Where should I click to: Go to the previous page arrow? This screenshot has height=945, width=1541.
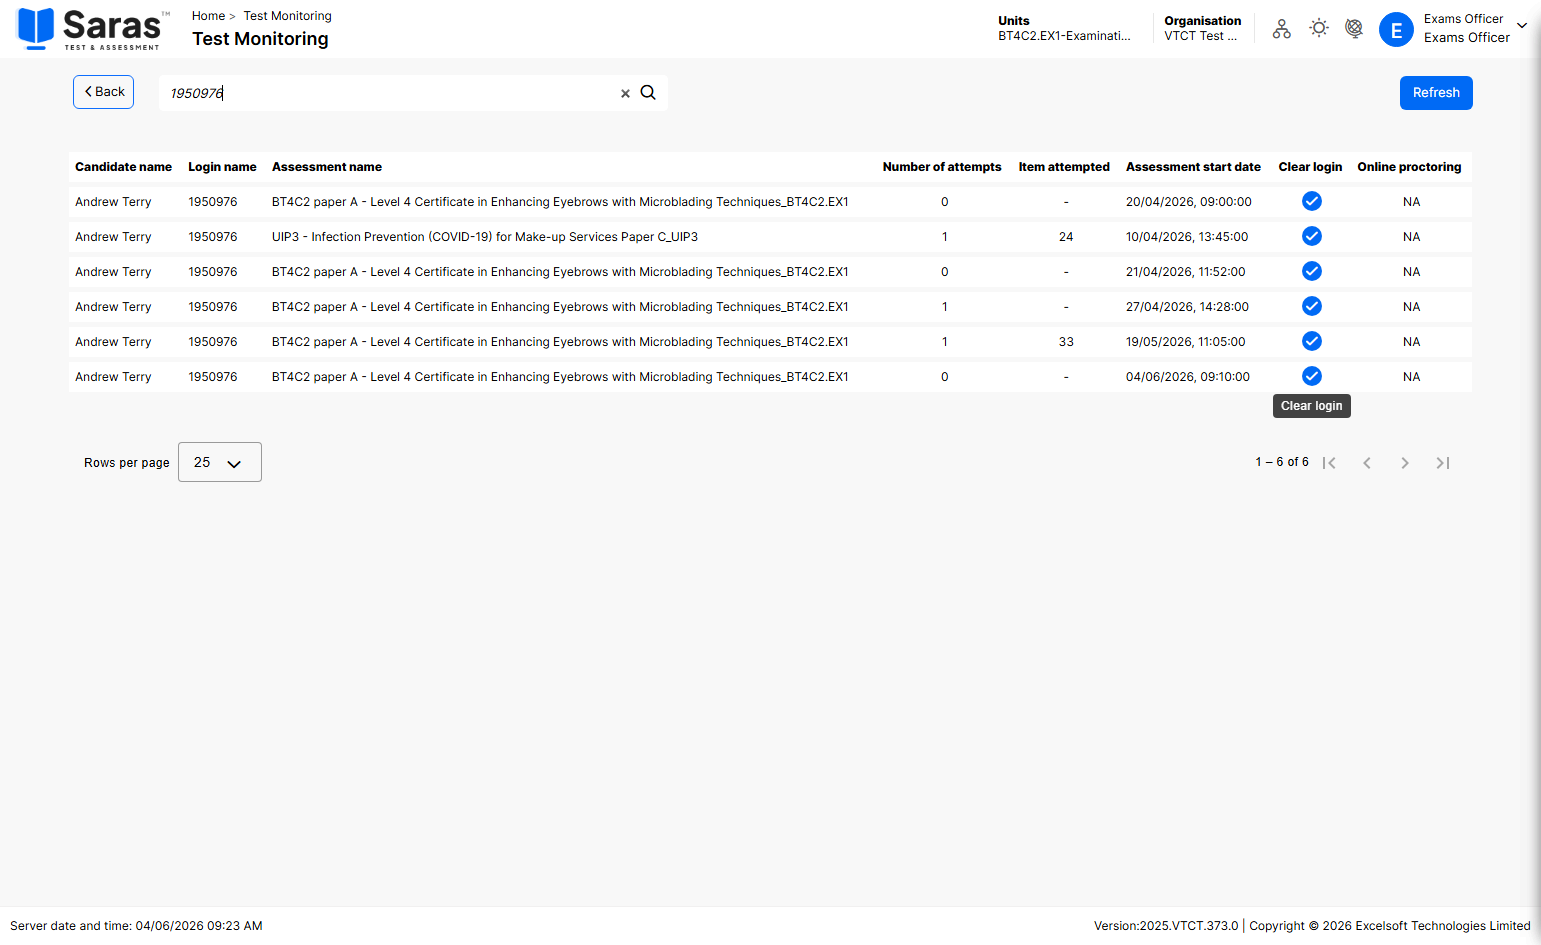pos(1367,462)
